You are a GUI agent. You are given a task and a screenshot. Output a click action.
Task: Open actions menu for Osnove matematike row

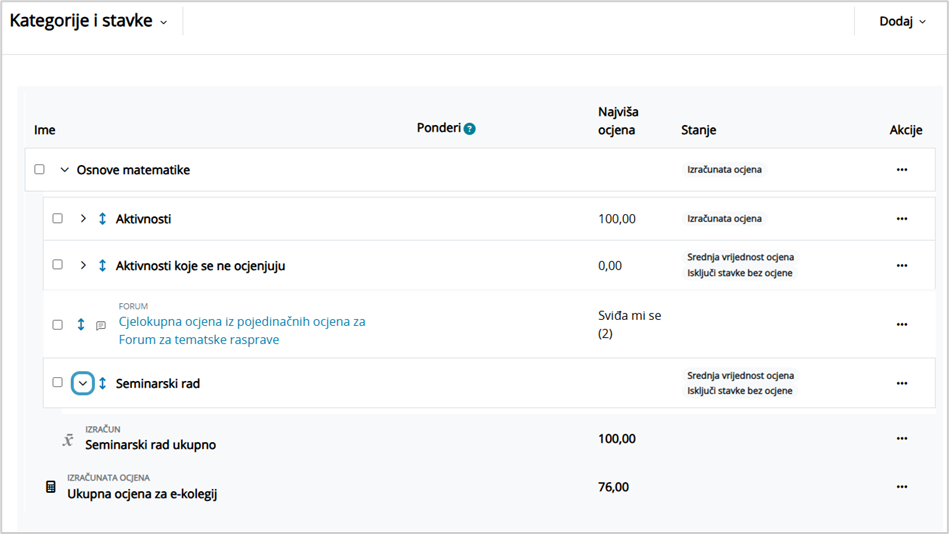(901, 170)
